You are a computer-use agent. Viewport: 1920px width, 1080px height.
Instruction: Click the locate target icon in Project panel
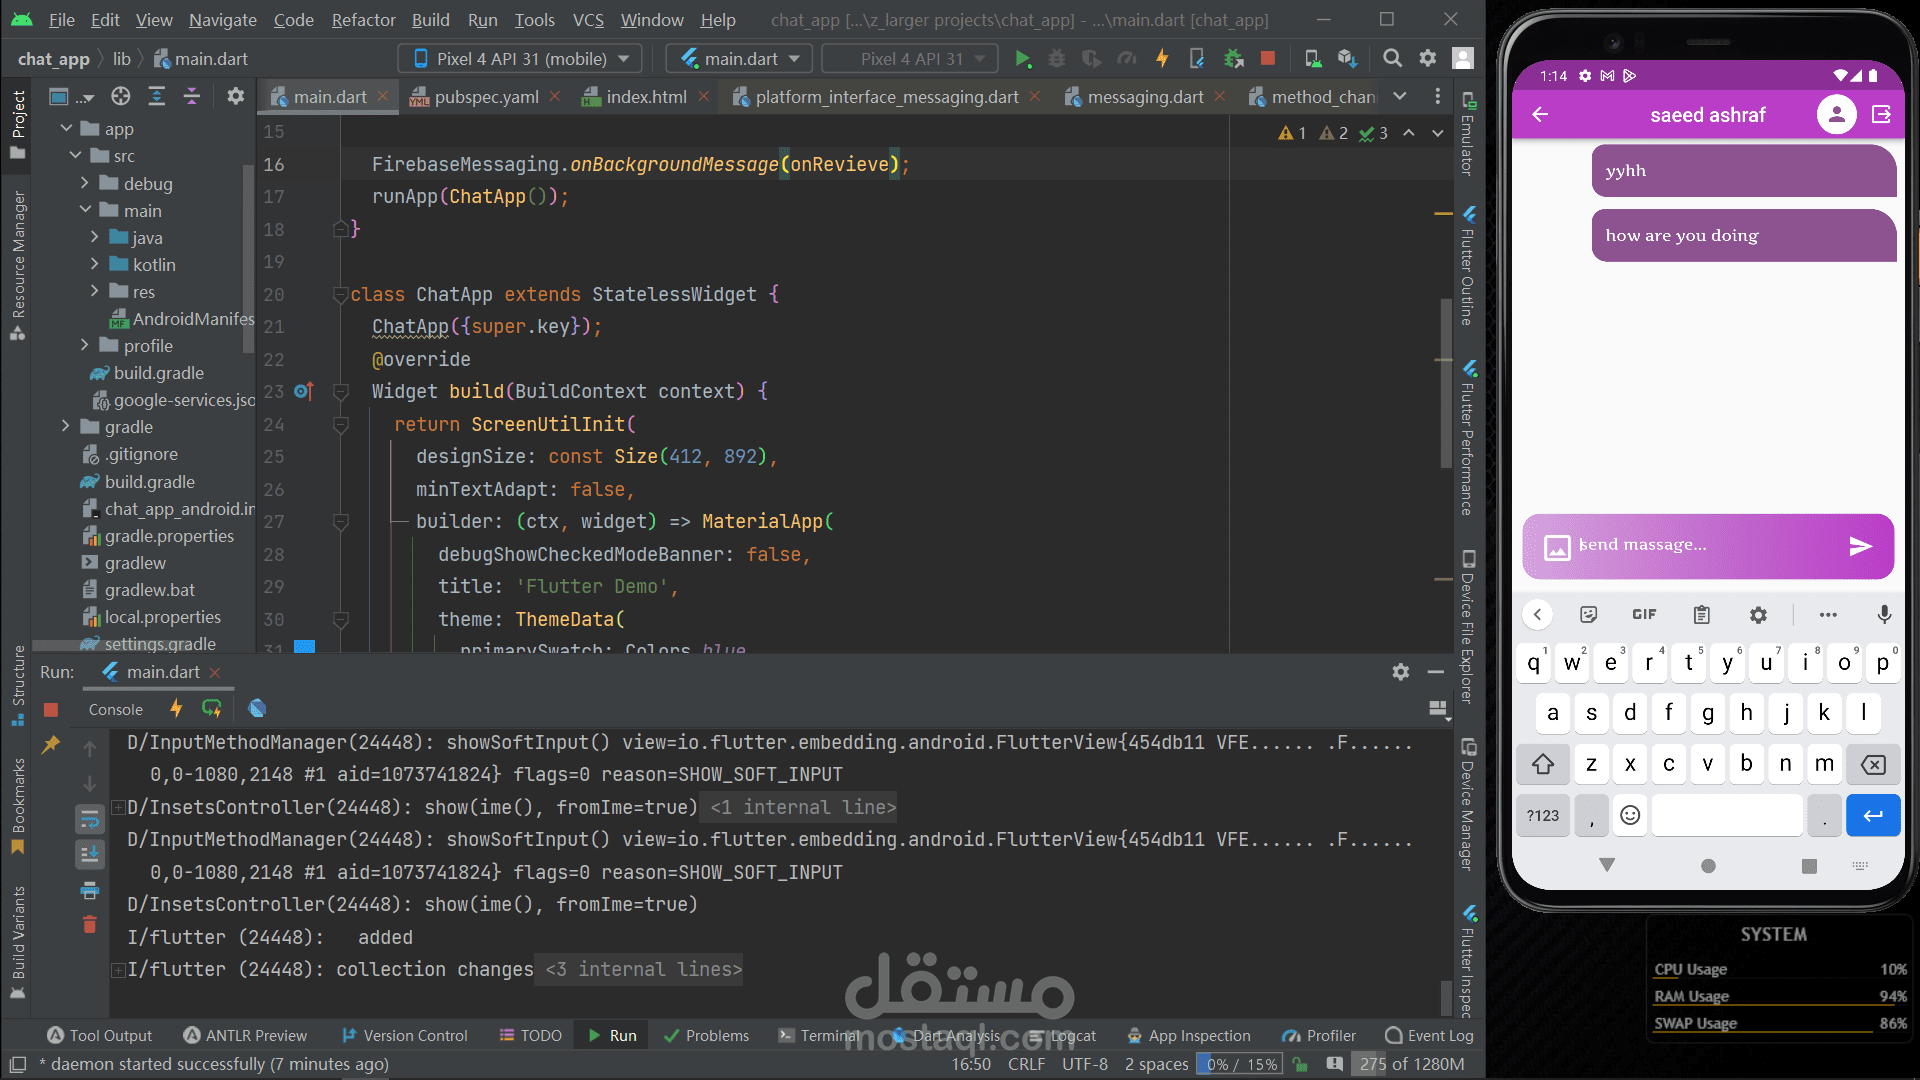(121, 96)
